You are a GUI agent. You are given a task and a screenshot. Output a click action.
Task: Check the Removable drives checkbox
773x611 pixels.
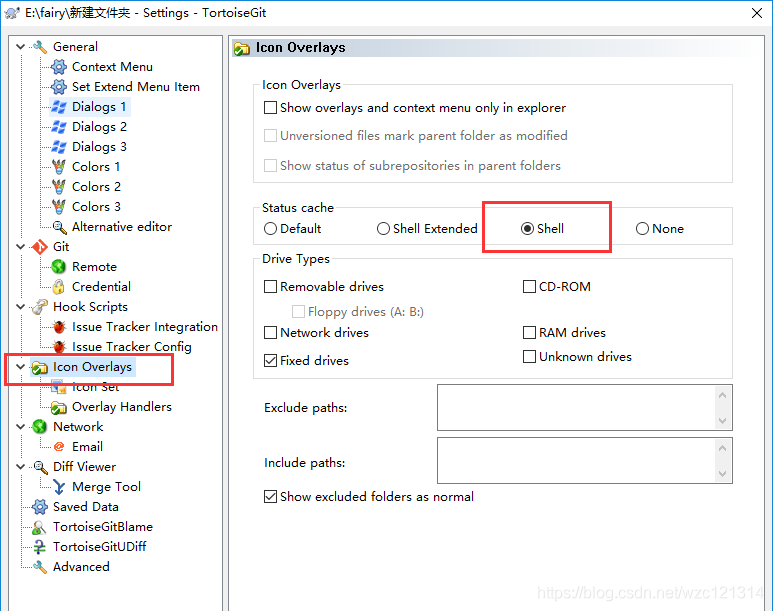click(x=270, y=287)
